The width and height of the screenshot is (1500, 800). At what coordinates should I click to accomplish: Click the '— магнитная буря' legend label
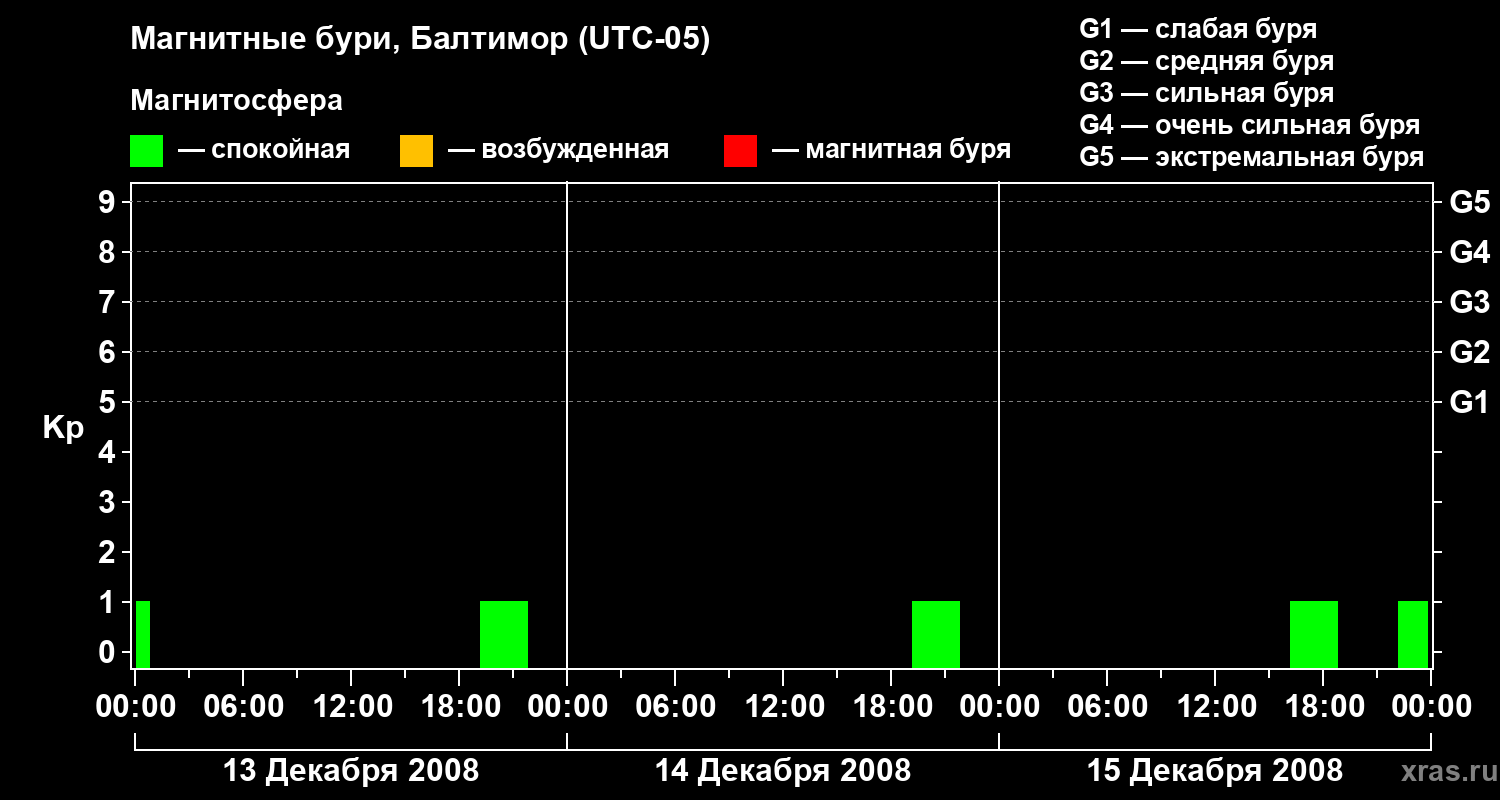[x=891, y=150]
